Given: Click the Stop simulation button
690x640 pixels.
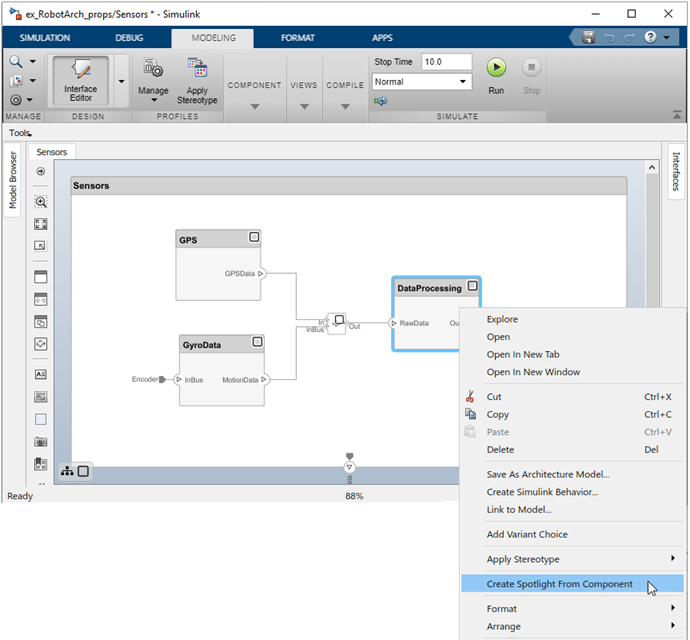Looking at the screenshot, I should pyautogui.click(x=532, y=67).
